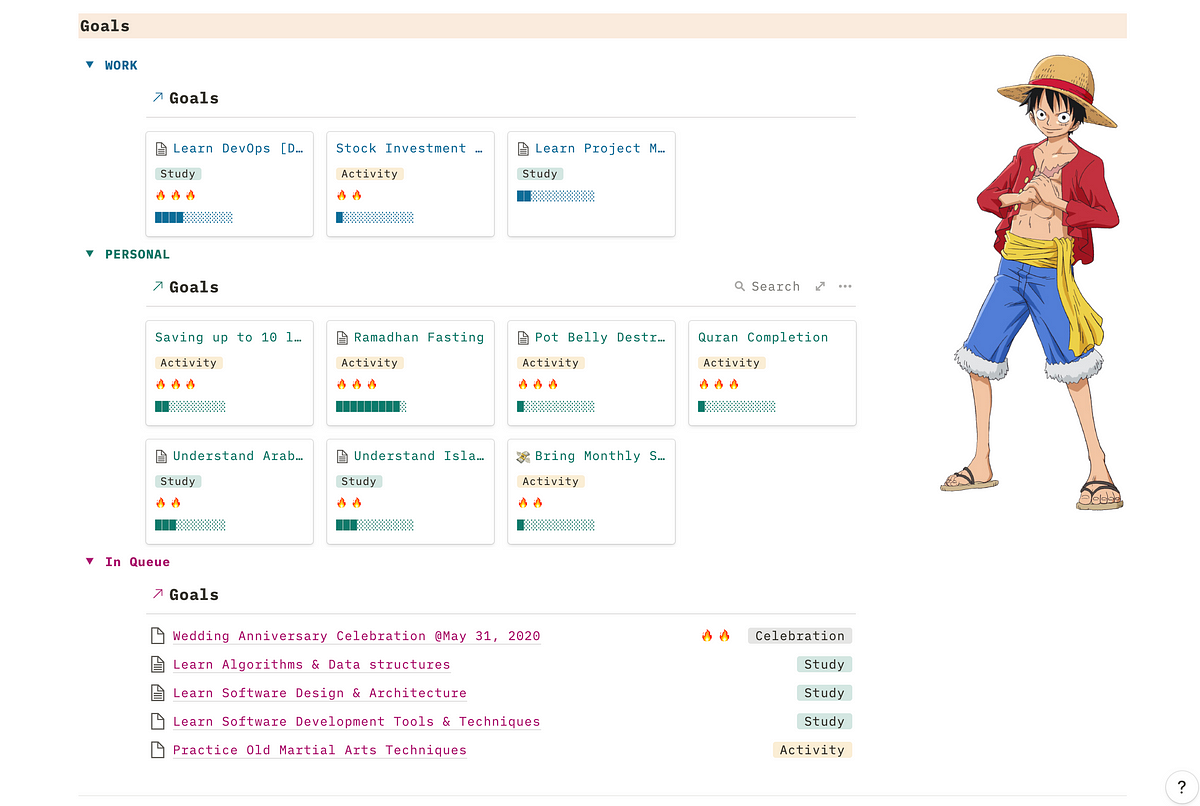Open the Understand Isla... card

[x=411, y=492]
